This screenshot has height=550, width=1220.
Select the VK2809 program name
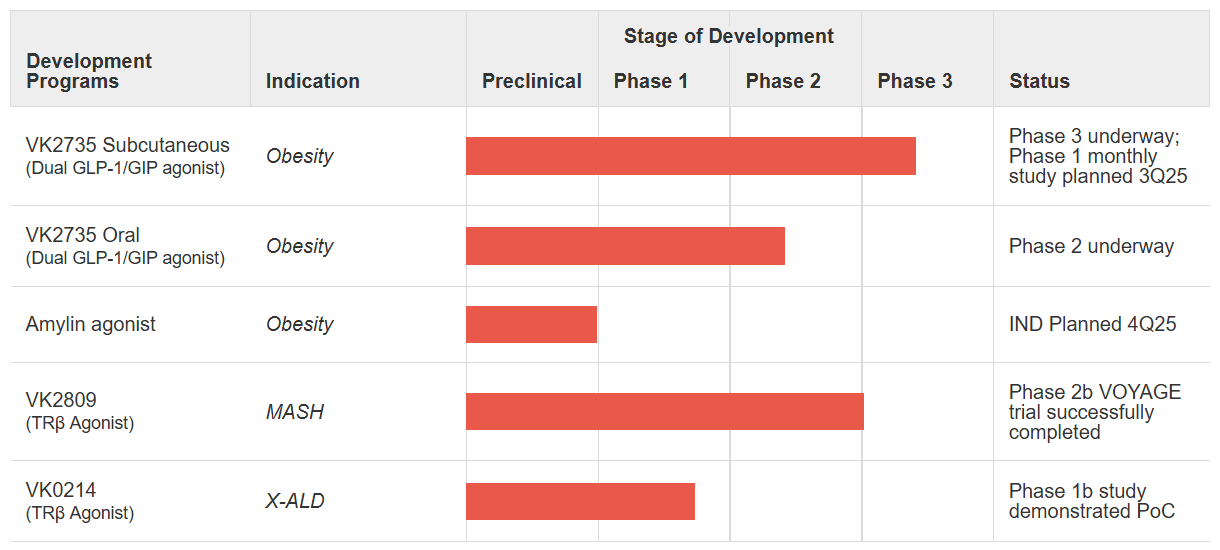click(61, 400)
